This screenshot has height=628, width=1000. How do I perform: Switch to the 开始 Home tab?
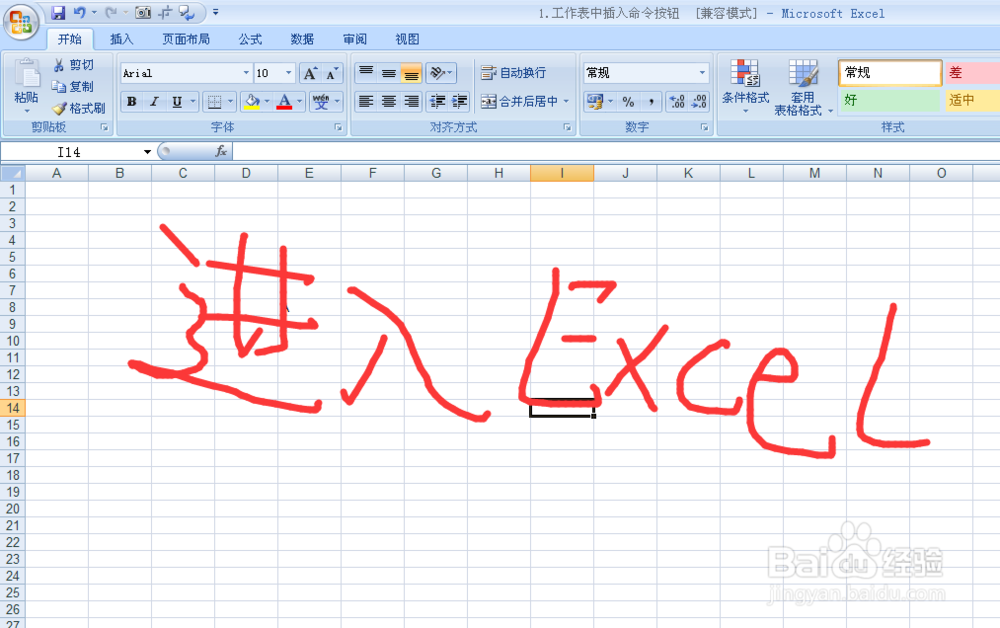(70, 40)
